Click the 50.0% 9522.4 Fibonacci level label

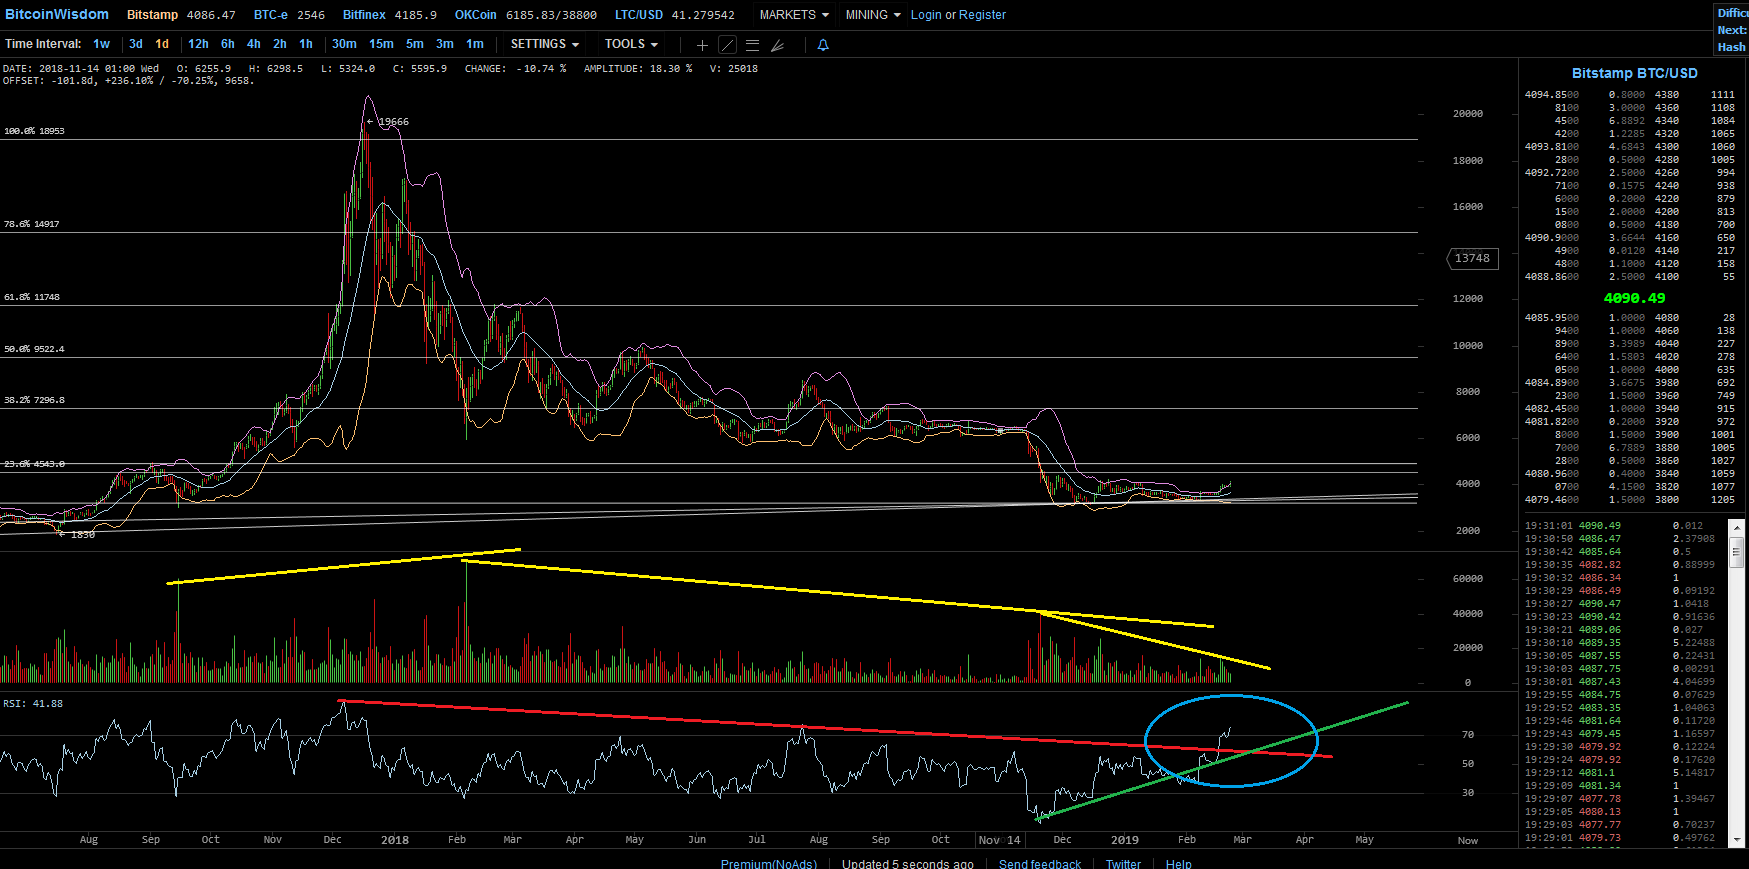pos(34,349)
